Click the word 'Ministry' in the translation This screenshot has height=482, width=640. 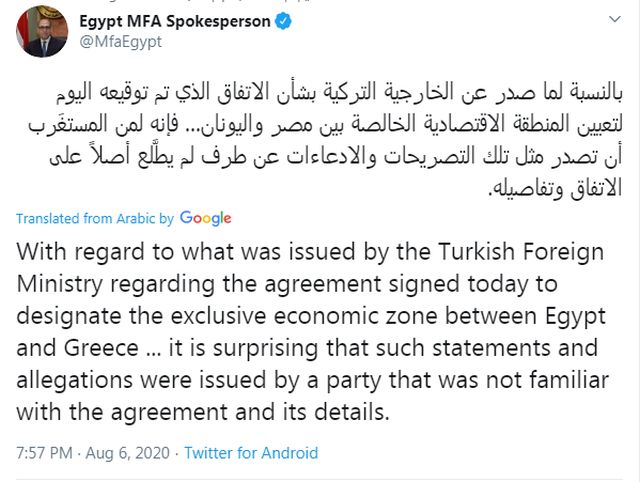pyautogui.click(x=55, y=283)
